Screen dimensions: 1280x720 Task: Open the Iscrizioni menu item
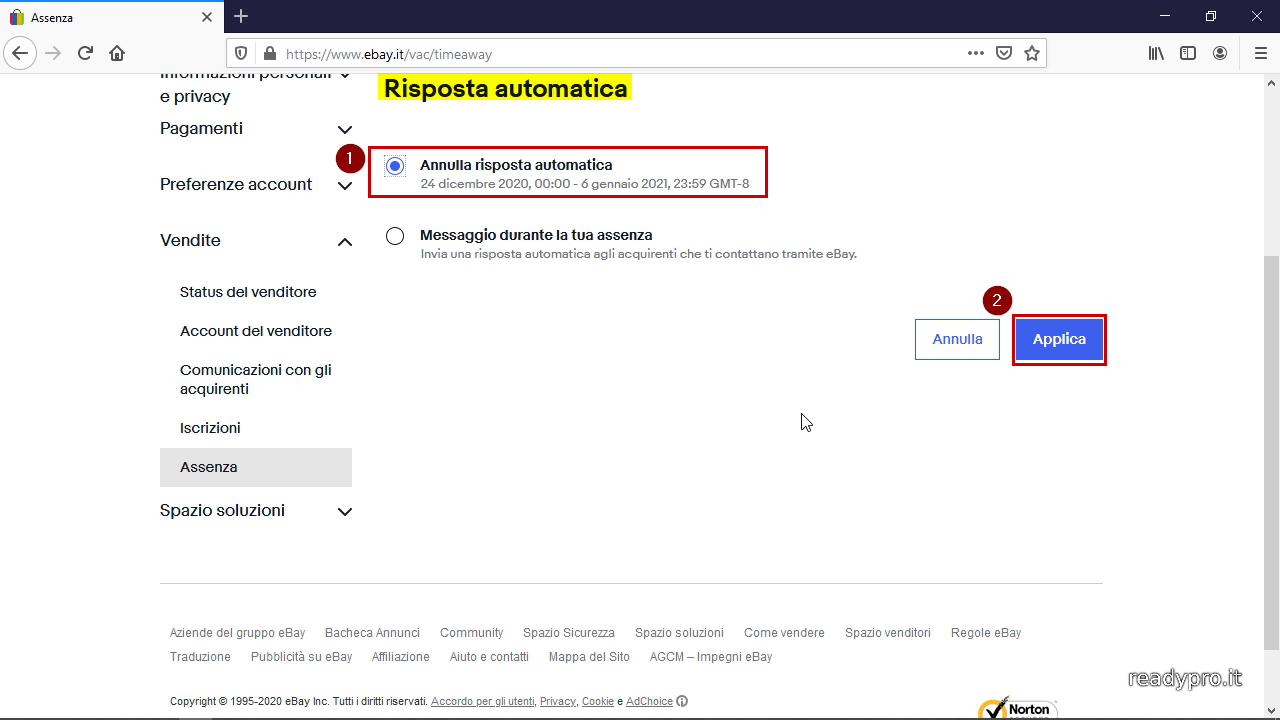210,428
